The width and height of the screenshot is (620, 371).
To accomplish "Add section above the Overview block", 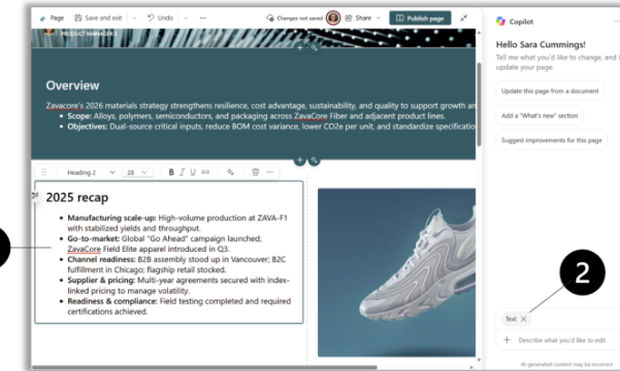I will coord(300,48).
